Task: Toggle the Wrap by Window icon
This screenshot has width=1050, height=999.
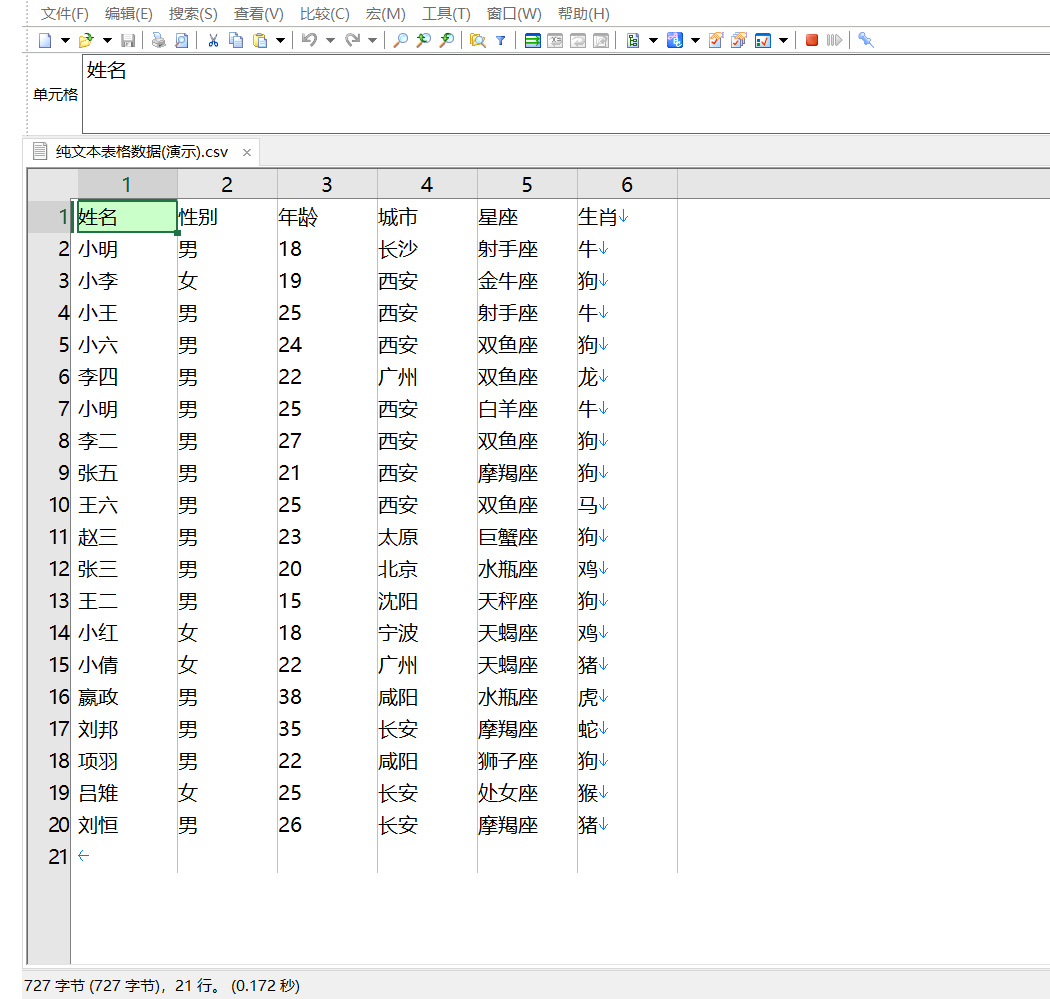Action: 578,40
